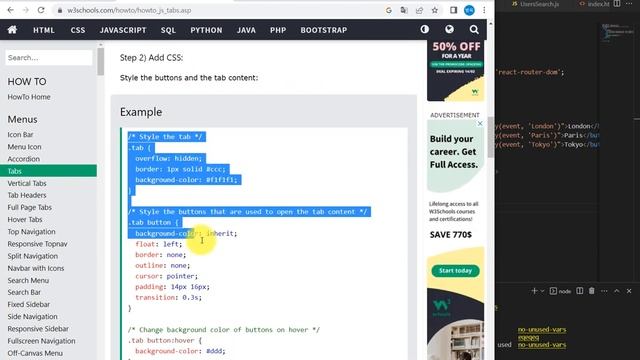Screen dimensions: 640x360
Task: Open Chrome three-dot menu
Action: (484, 10)
